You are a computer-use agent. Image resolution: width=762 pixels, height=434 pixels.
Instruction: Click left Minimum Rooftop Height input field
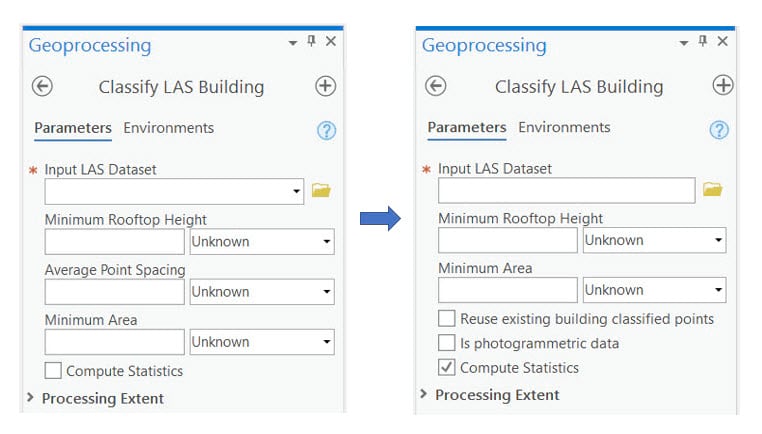116,241
